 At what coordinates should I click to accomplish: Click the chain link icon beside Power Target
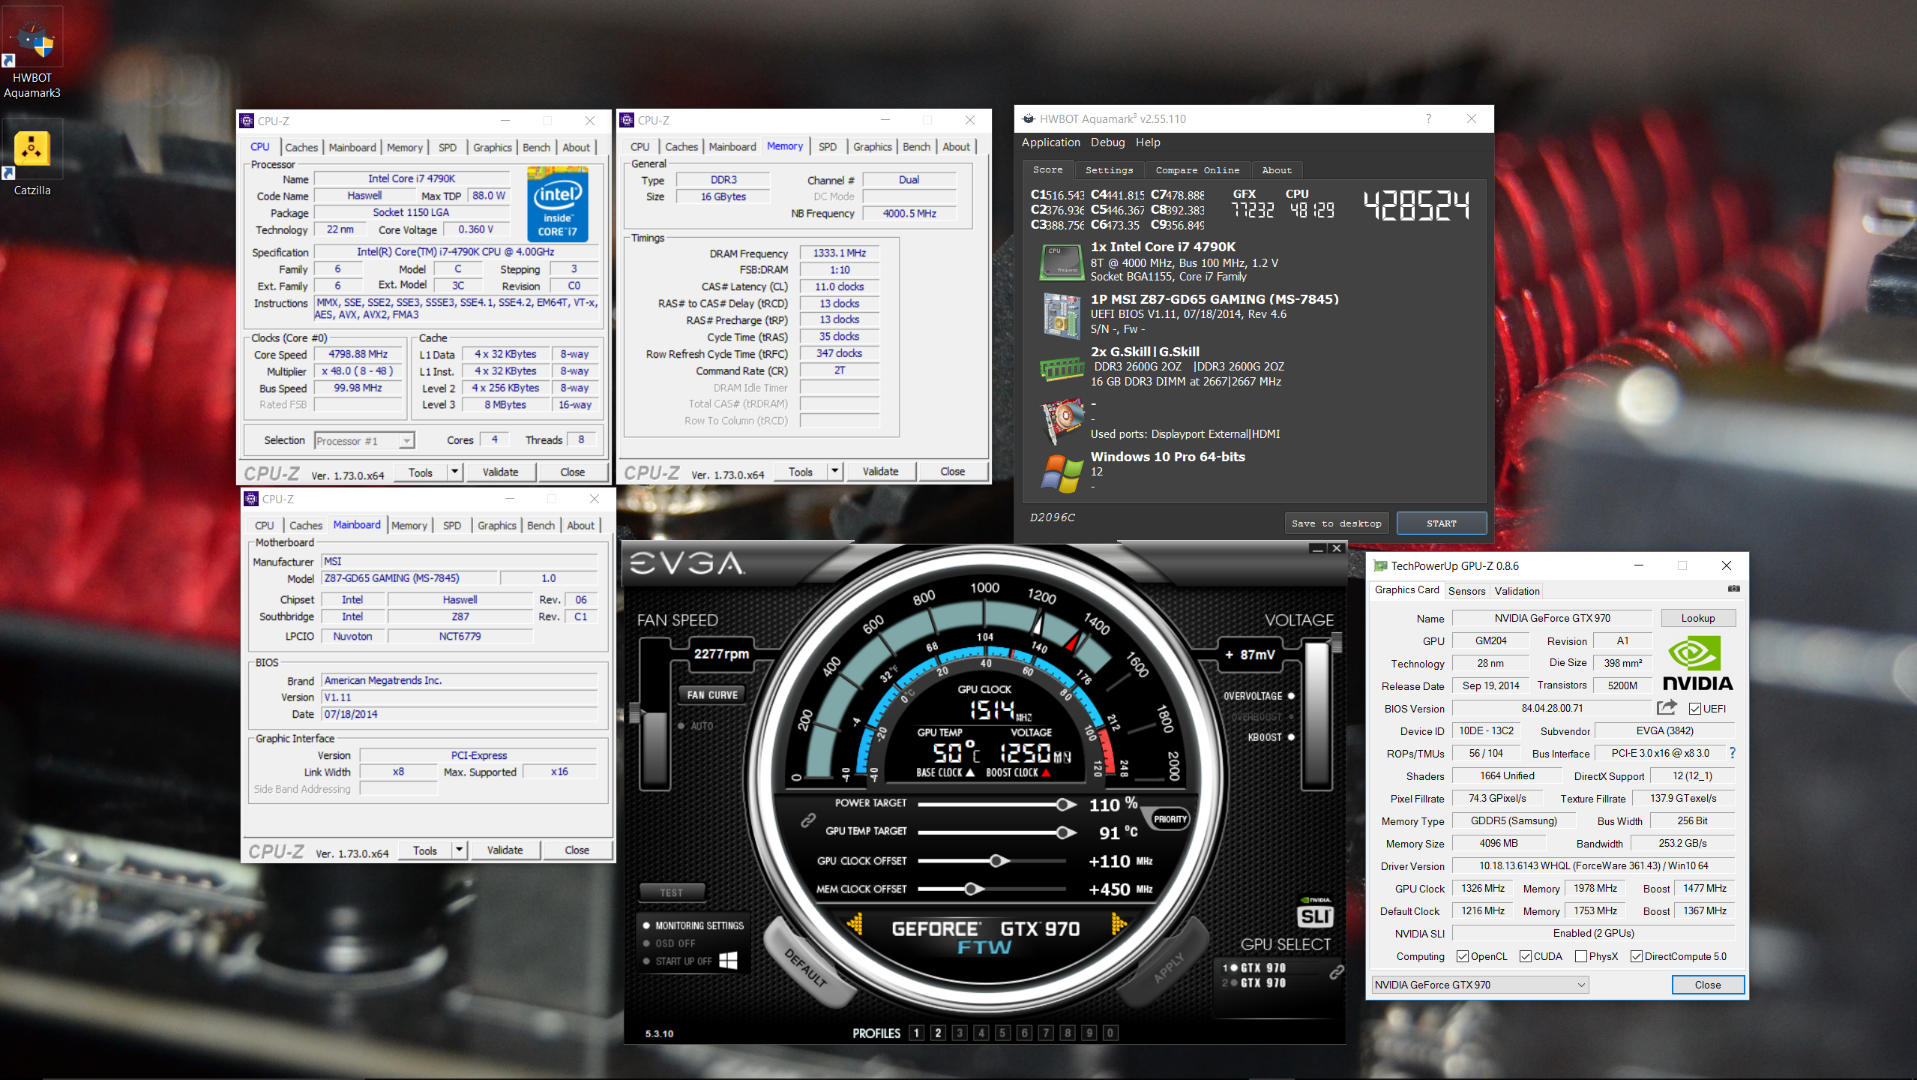tap(808, 819)
